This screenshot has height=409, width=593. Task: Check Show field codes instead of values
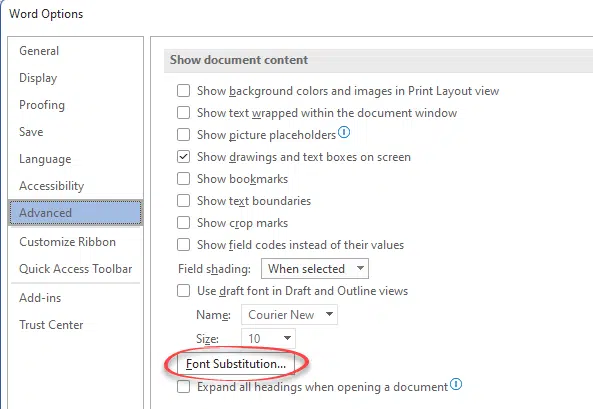pos(183,245)
